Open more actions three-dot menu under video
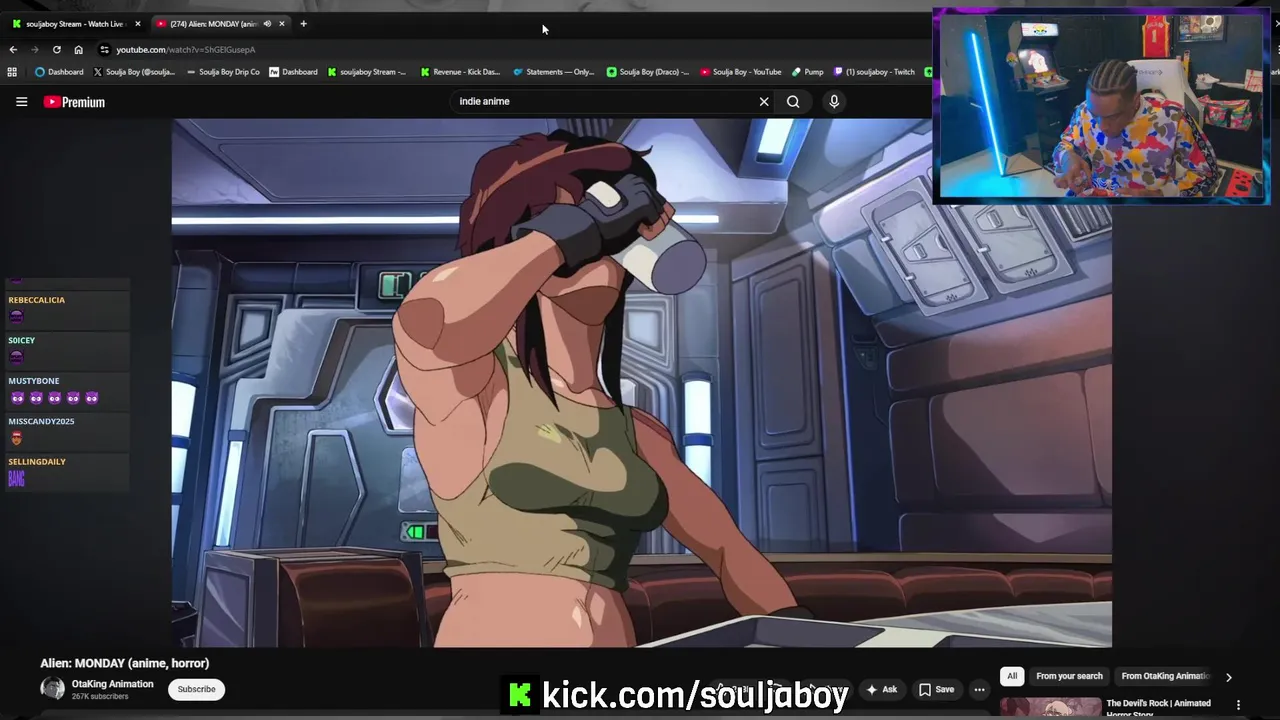 tap(979, 689)
